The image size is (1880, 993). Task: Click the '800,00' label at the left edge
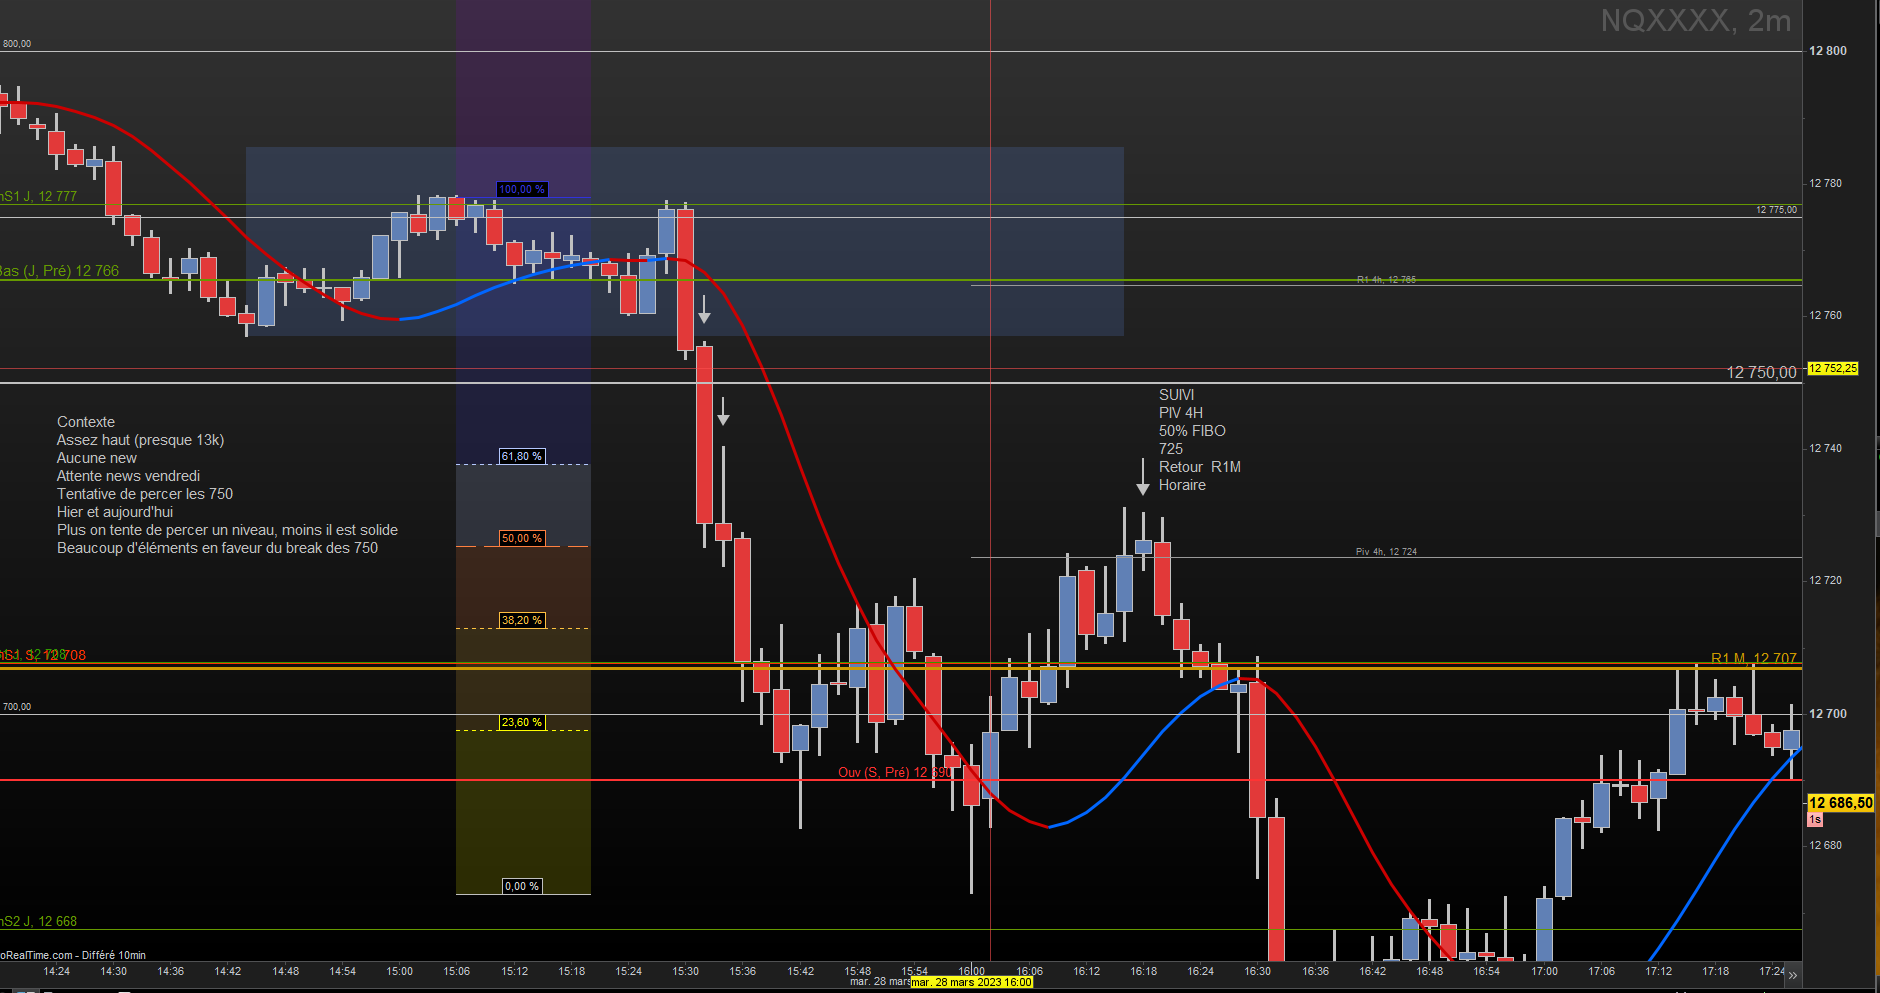16,44
